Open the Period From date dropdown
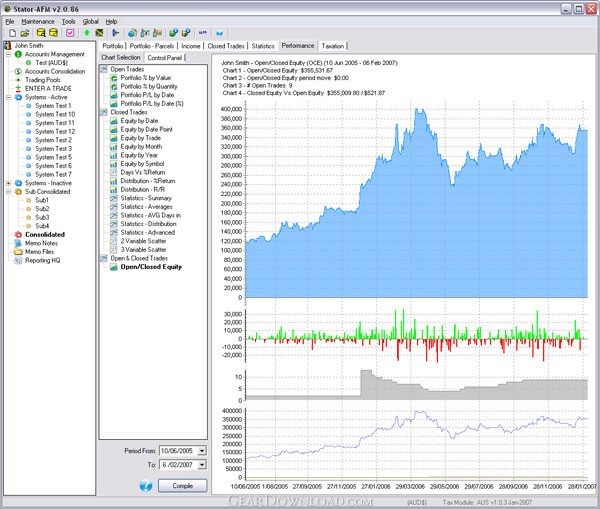600x509 pixels. [202, 451]
